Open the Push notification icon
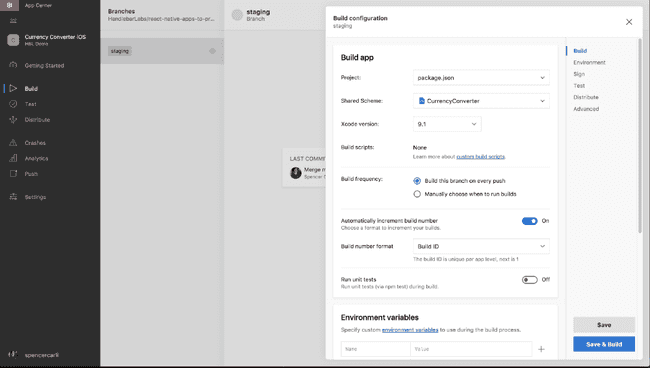The width and height of the screenshot is (650, 368). click(x=13, y=174)
